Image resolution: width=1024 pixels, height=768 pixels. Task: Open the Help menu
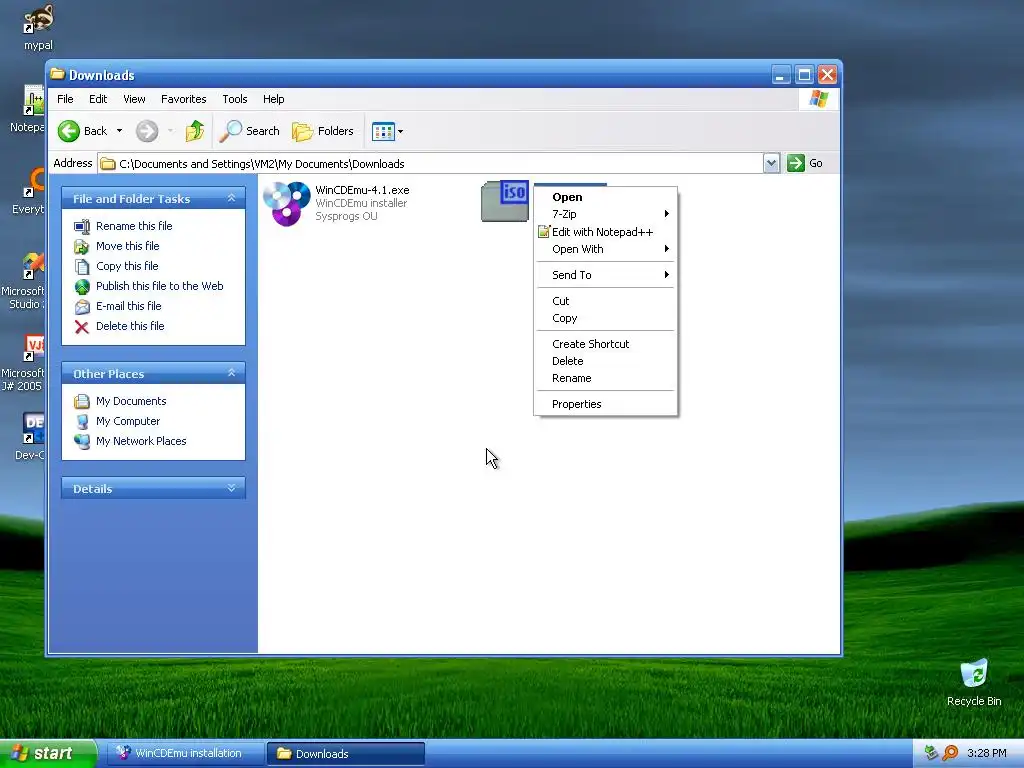coord(274,99)
